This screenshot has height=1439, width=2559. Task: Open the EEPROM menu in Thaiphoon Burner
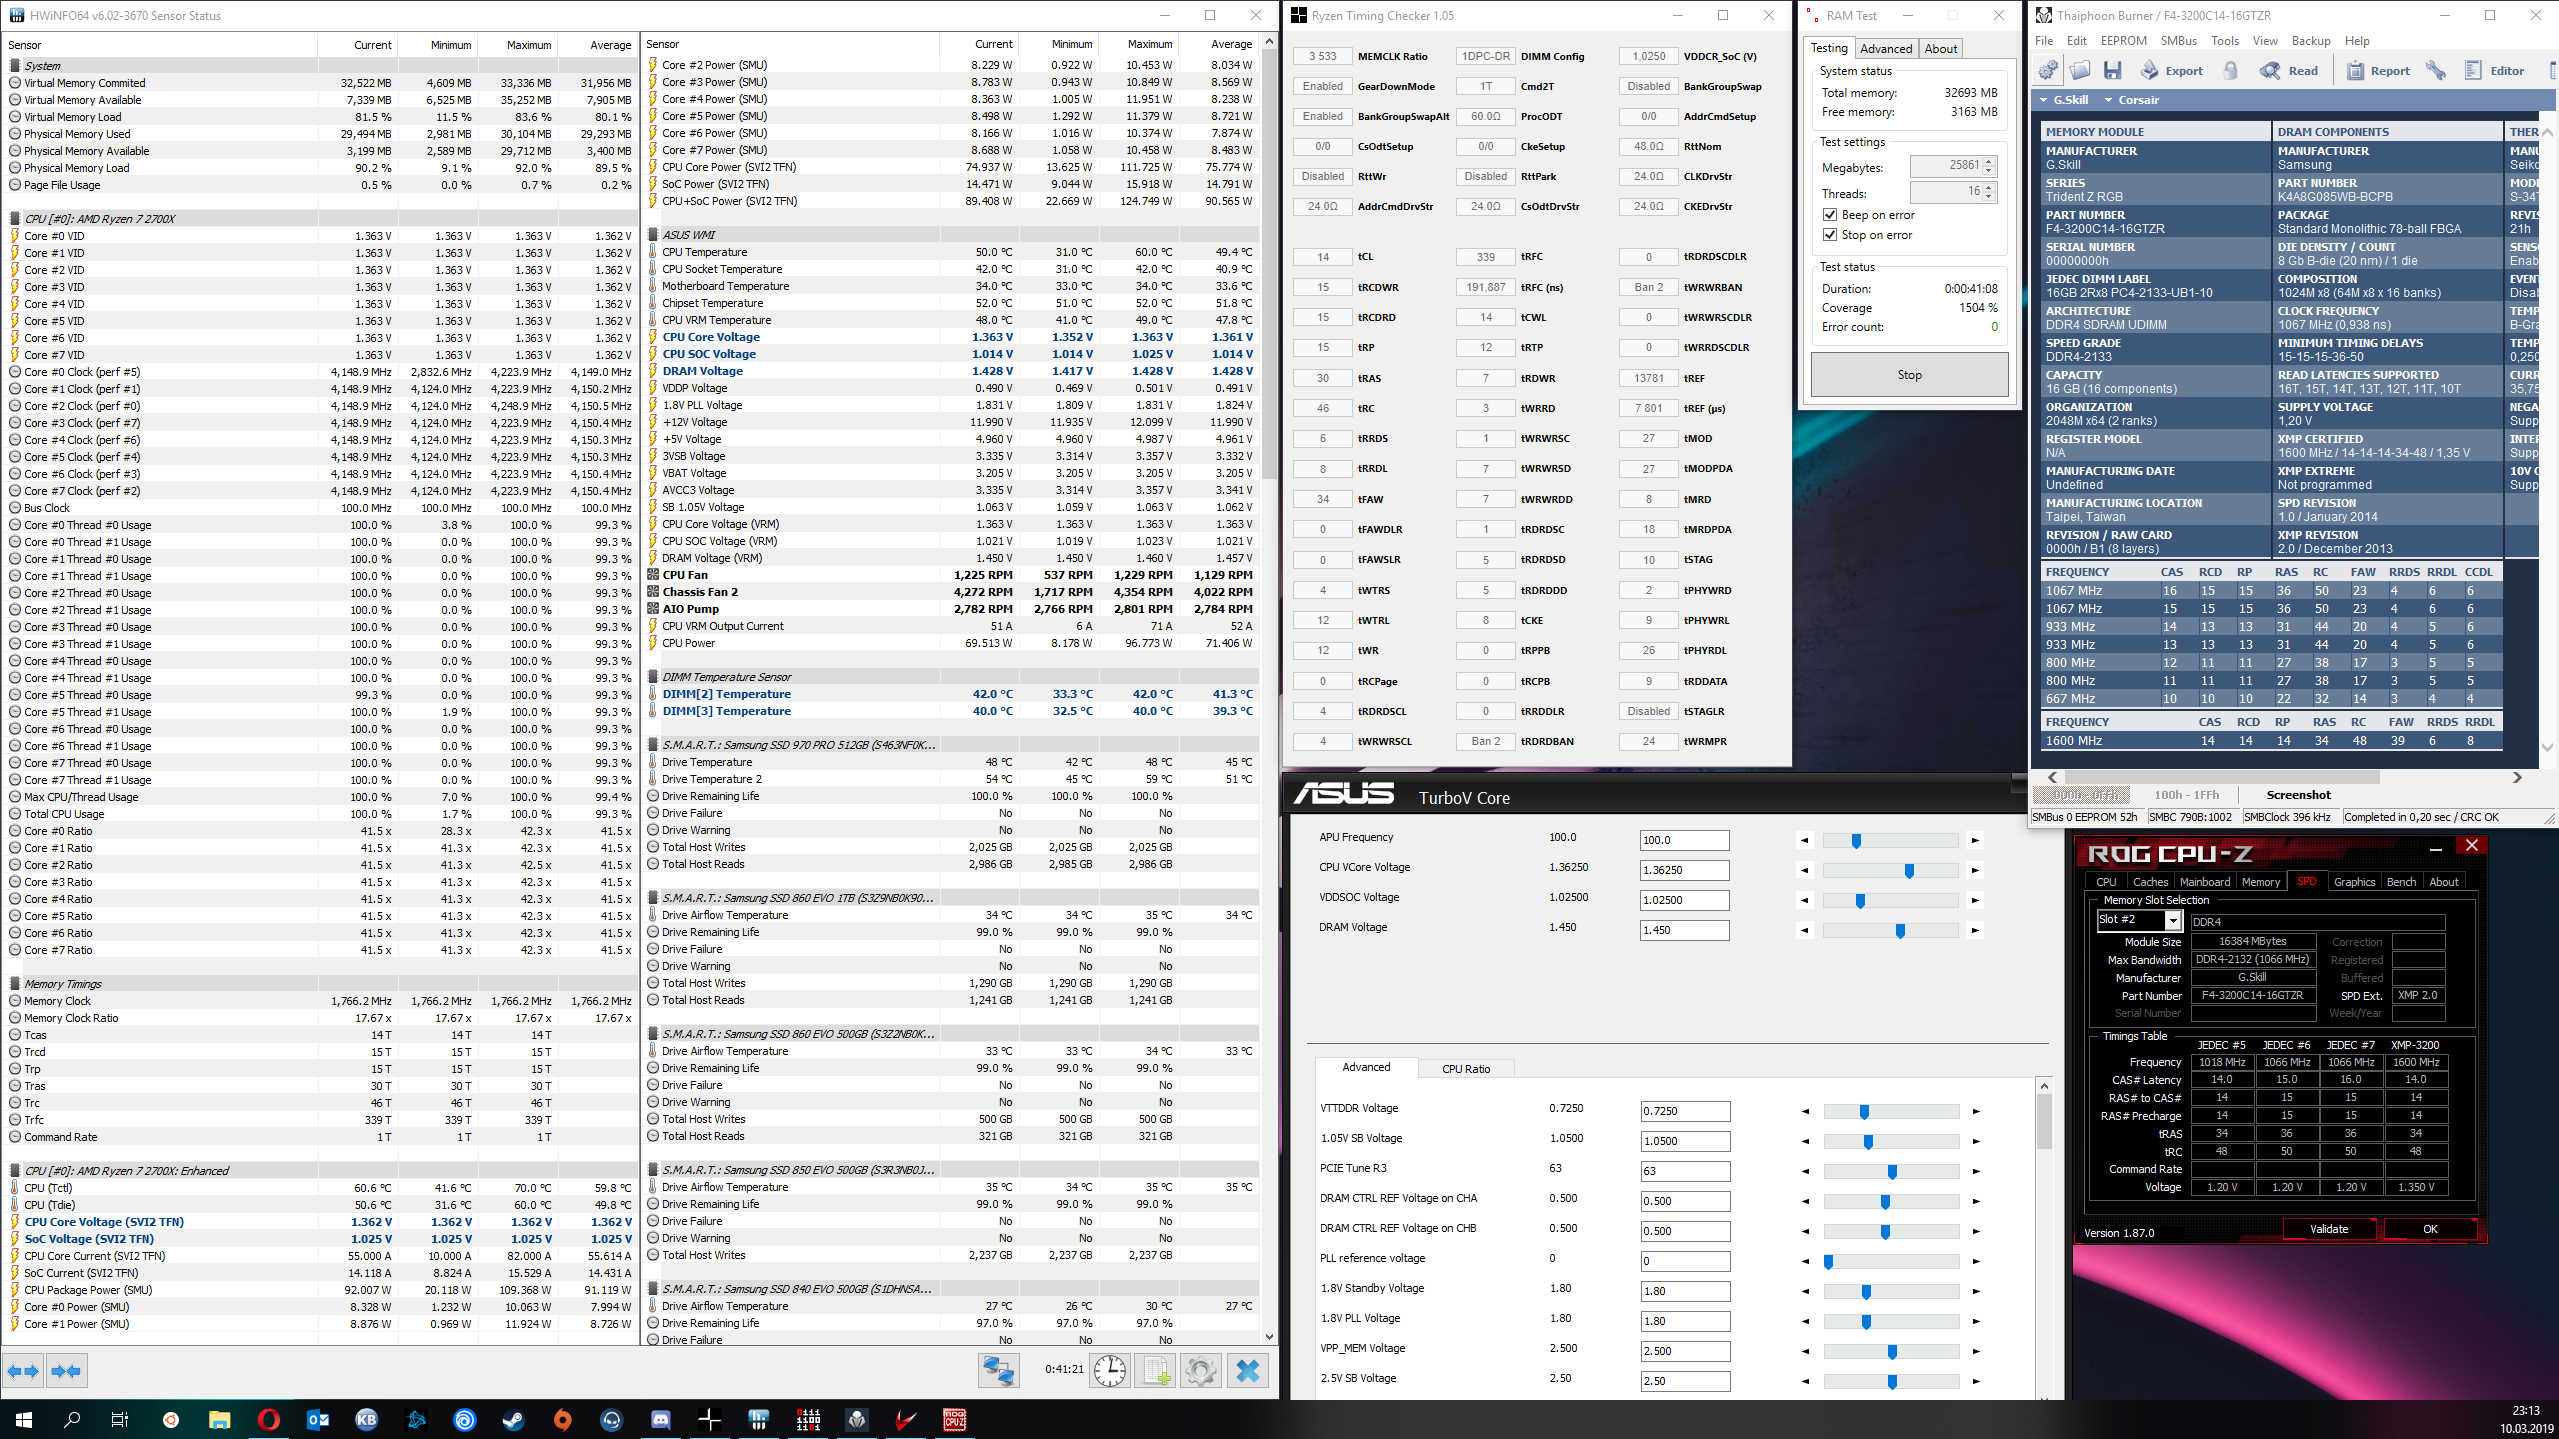(2123, 41)
